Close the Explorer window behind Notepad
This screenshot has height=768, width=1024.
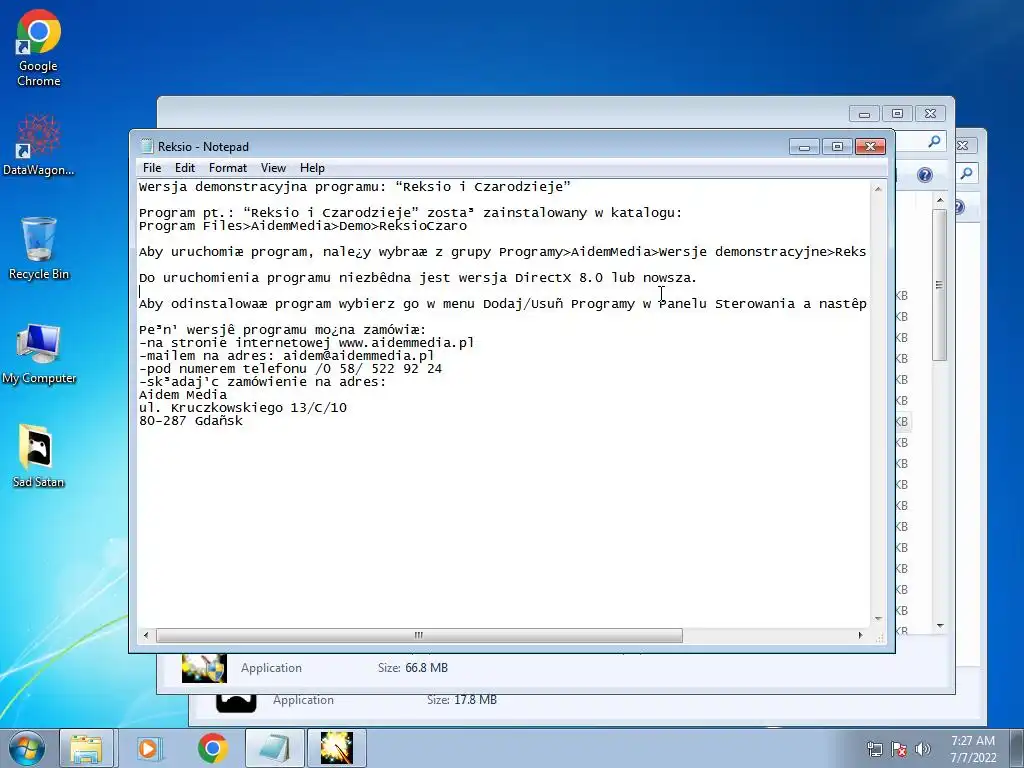tap(931, 114)
